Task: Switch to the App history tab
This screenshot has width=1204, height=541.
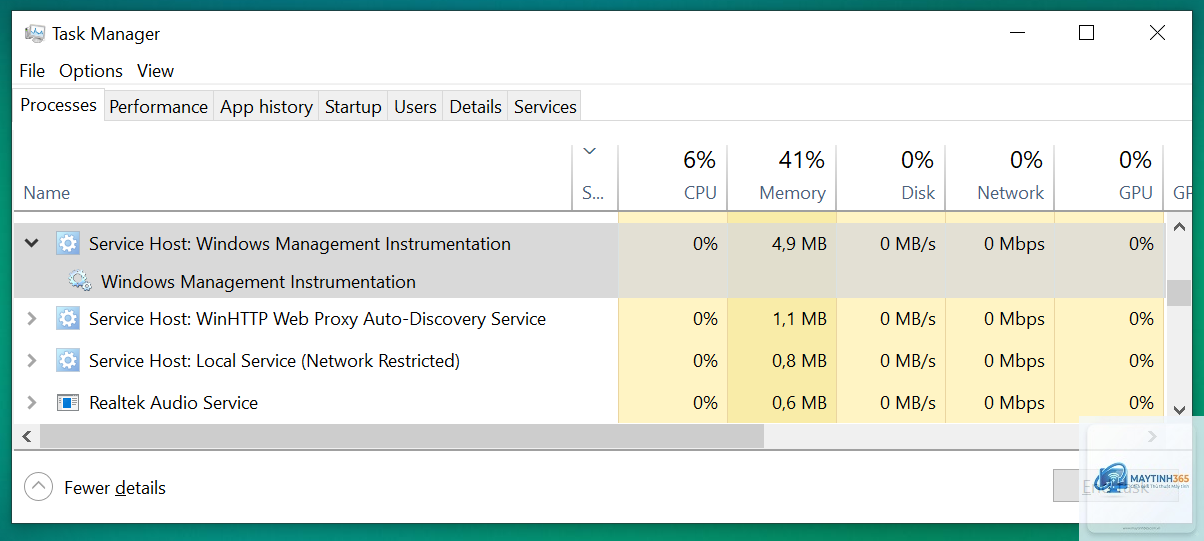Action: tap(266, 107)
